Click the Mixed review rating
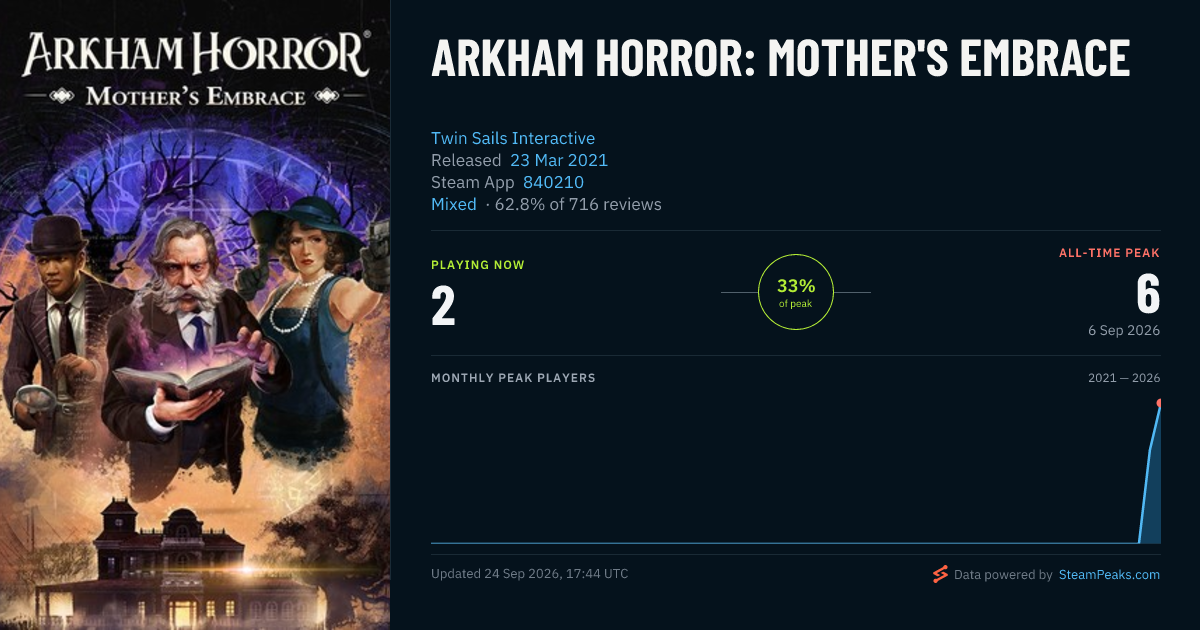The height and width of the screenshot is (630, 1200). [x=454, y=204]
